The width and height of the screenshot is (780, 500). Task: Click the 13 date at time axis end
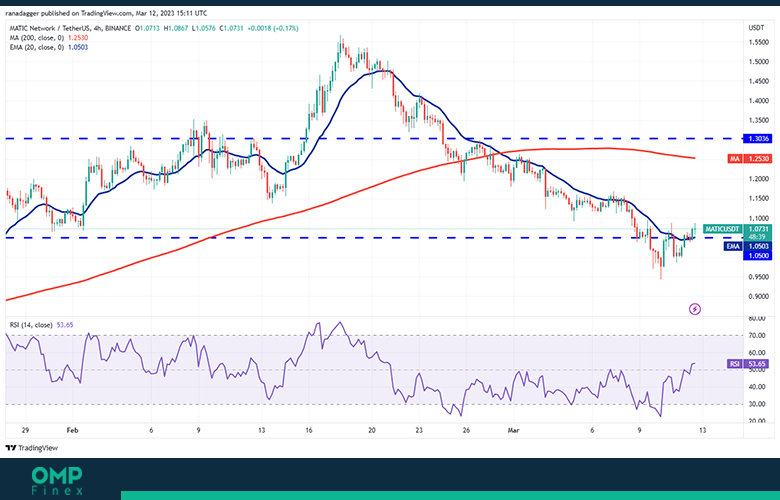tap(702, 430)
